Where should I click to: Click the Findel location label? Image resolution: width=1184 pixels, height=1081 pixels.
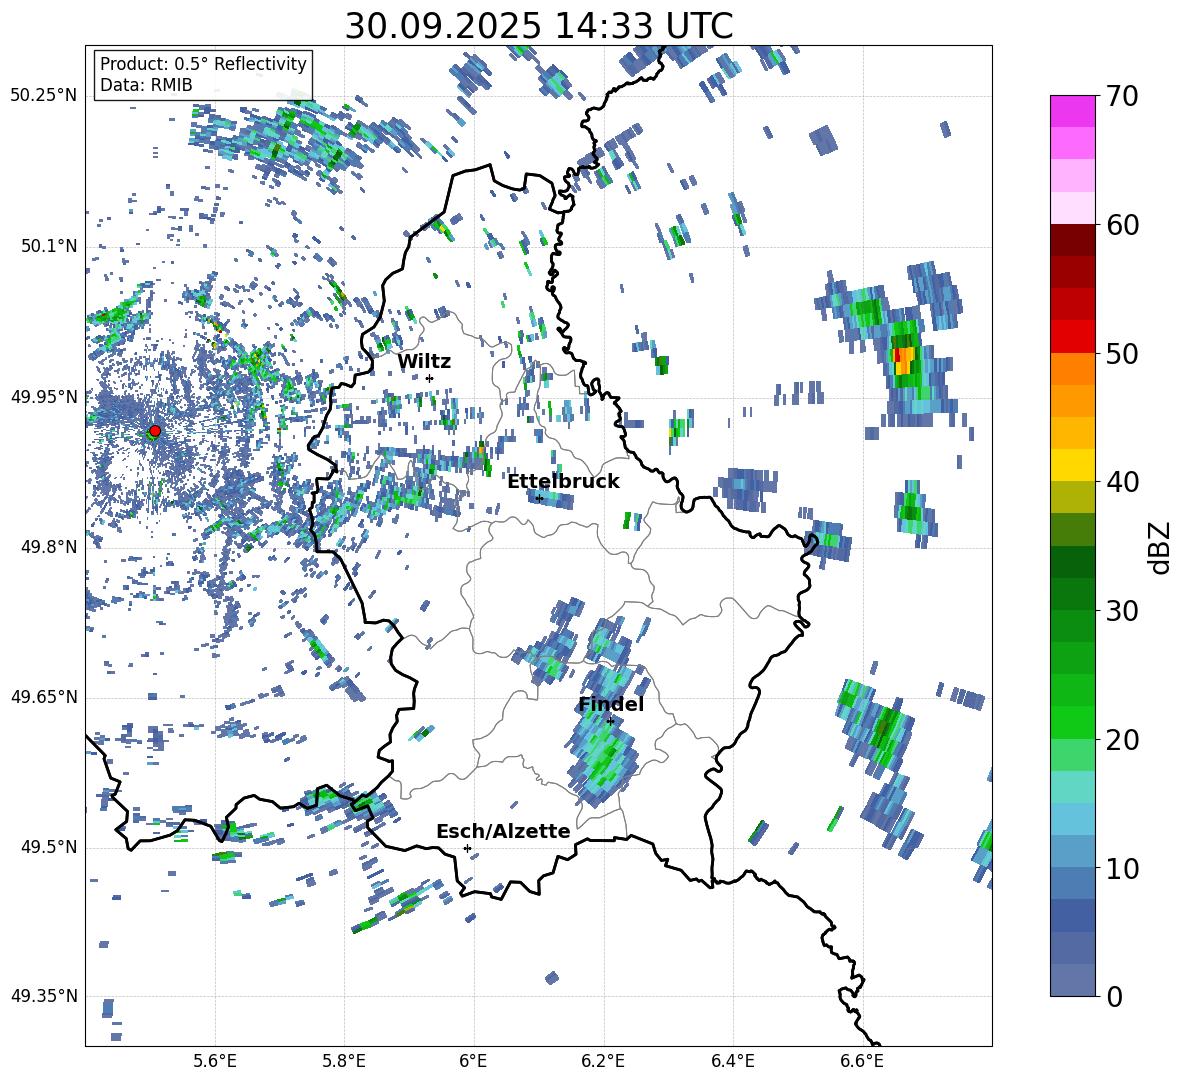(x=611, y=704)
